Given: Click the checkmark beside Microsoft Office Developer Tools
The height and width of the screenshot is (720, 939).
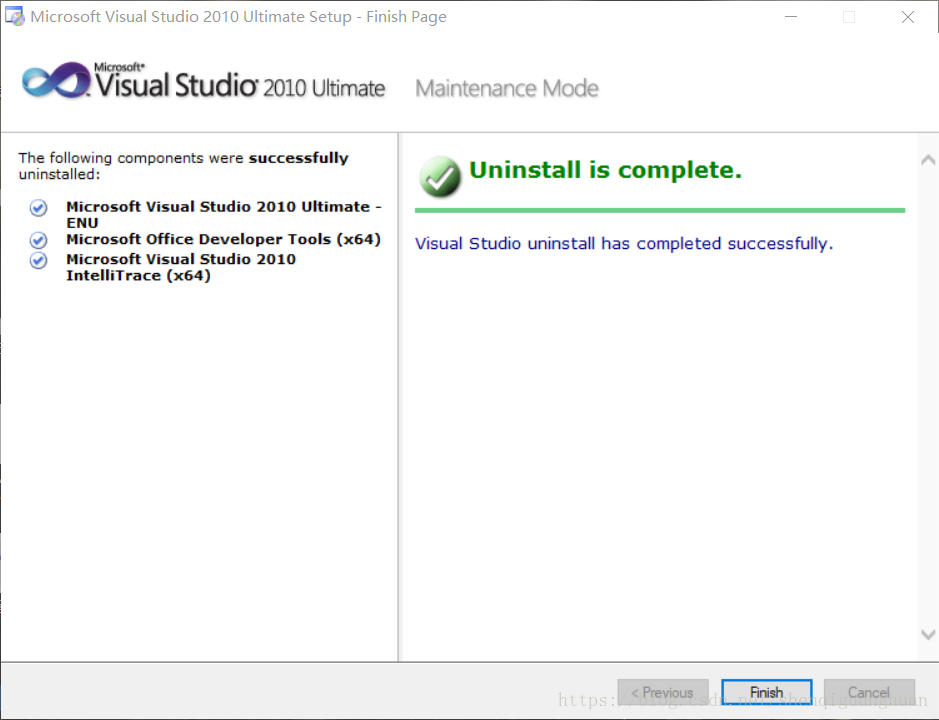Looking at the screenshot, I should click(x=38, y=240).
